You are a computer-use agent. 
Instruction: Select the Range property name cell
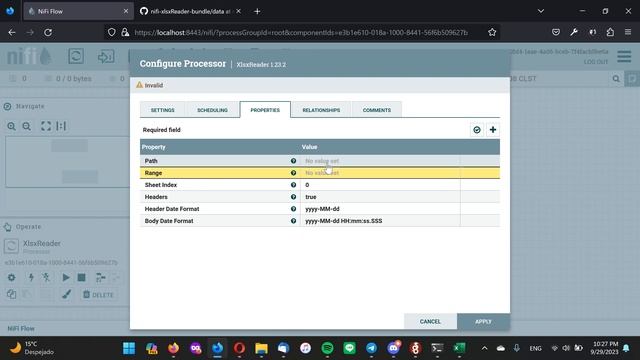[220, 173]
